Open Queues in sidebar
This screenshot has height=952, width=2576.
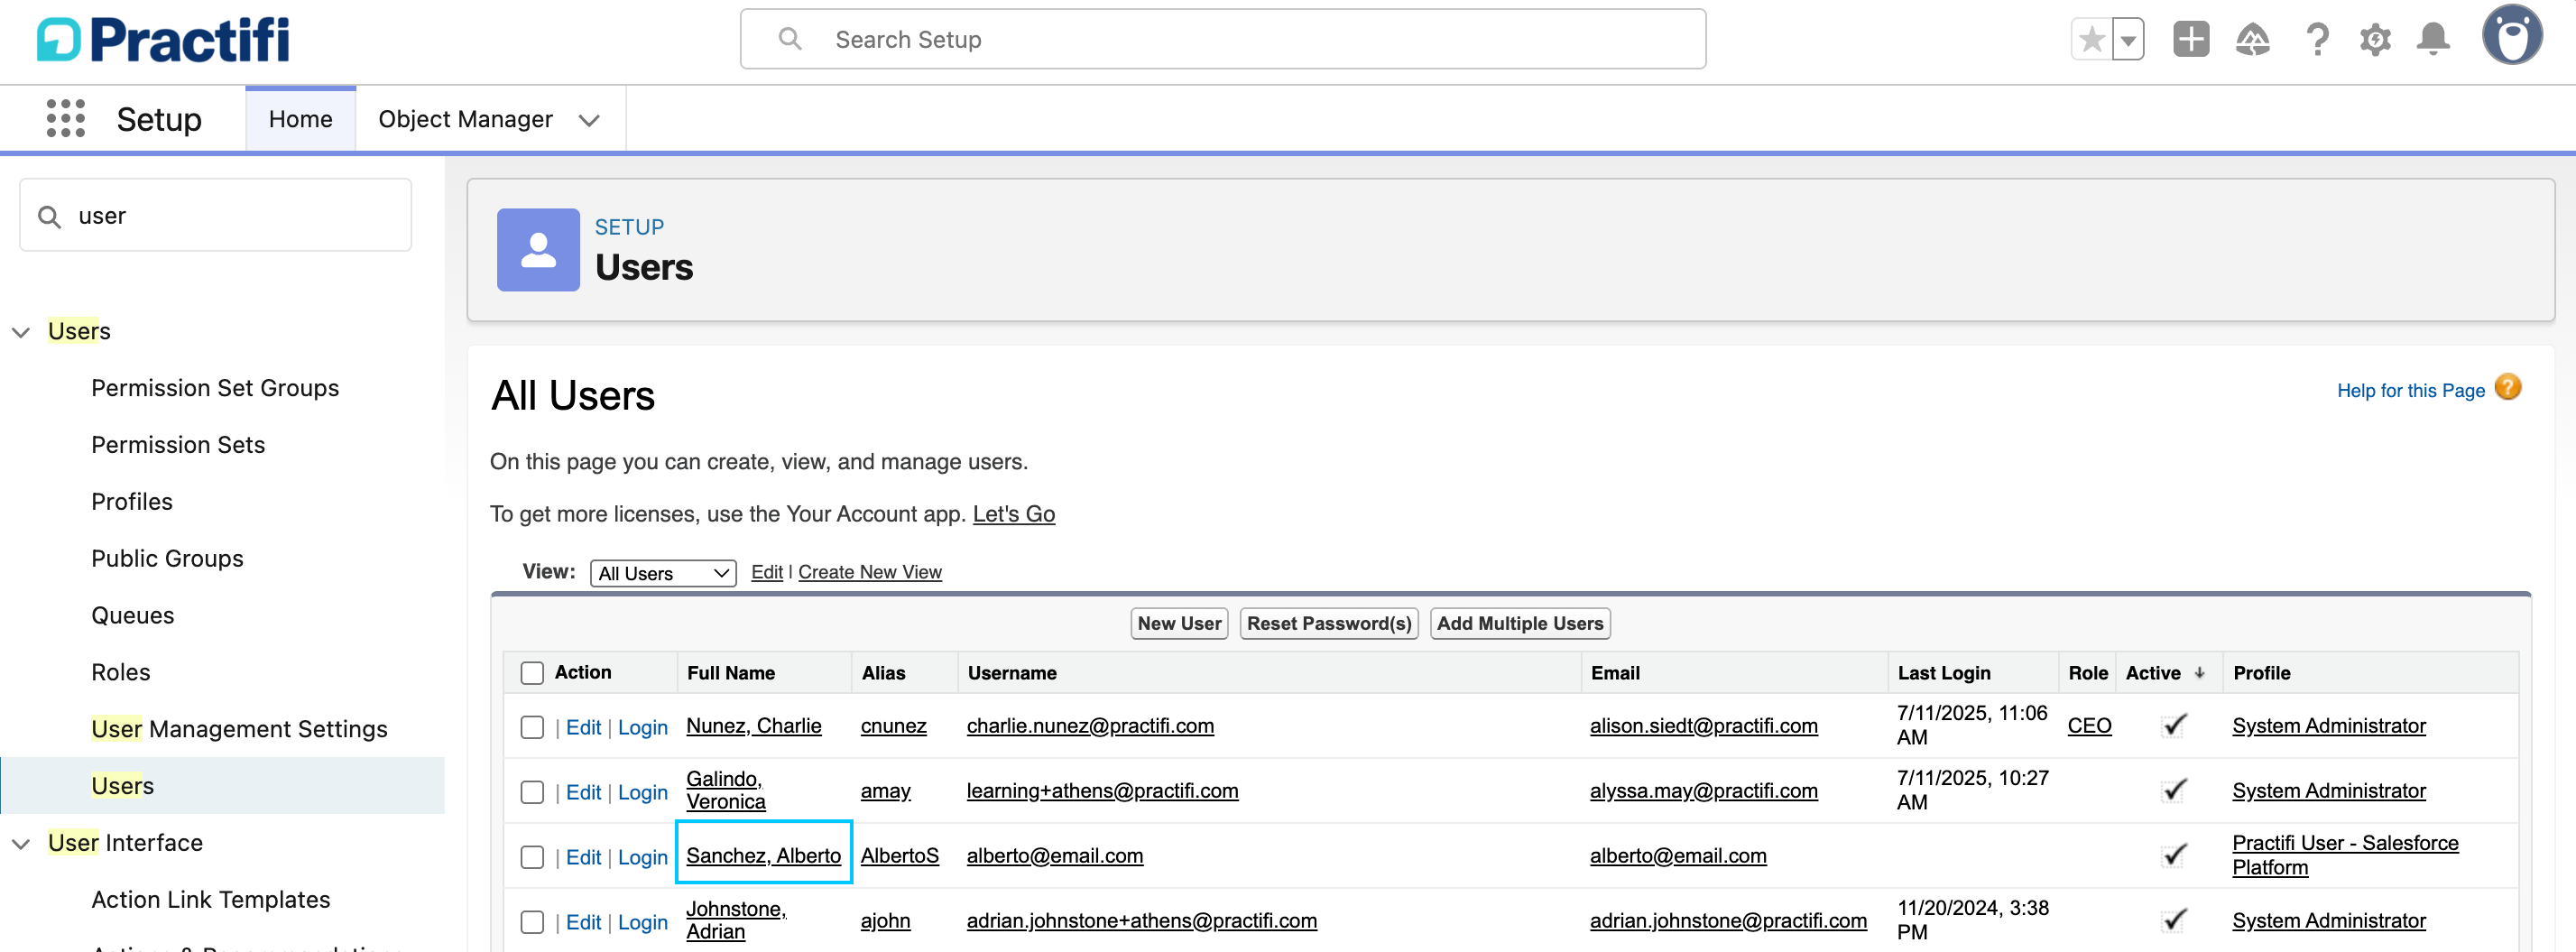[133, 616]
